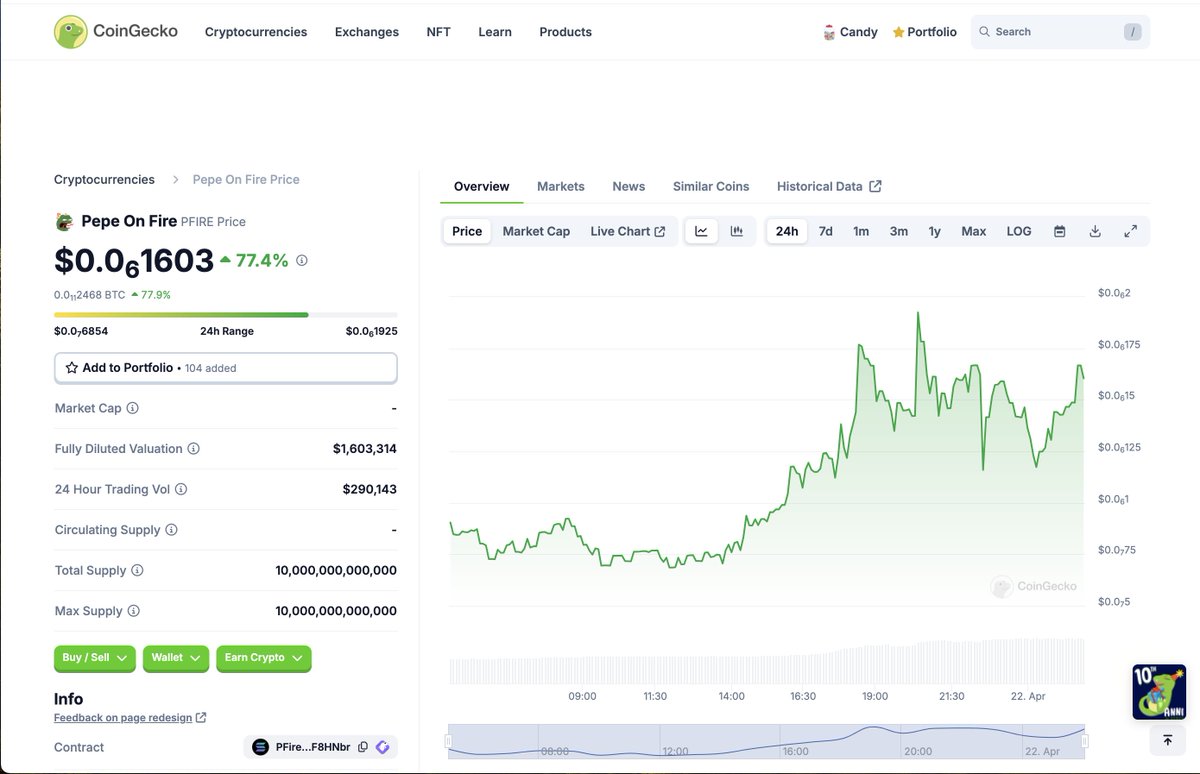Click the Add to Portfolio button
Viewport: 1200px width, 774px height.
[x=226, y=368]
